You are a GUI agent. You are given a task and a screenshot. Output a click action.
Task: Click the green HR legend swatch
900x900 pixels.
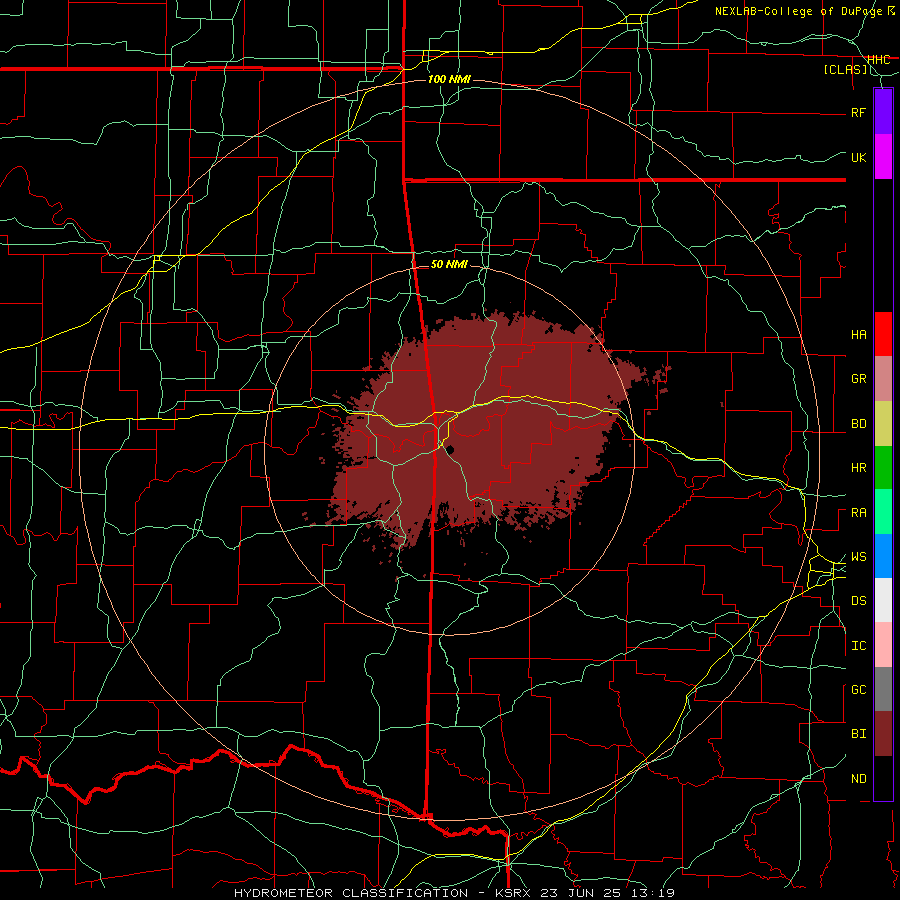click(x=883, y=468)
